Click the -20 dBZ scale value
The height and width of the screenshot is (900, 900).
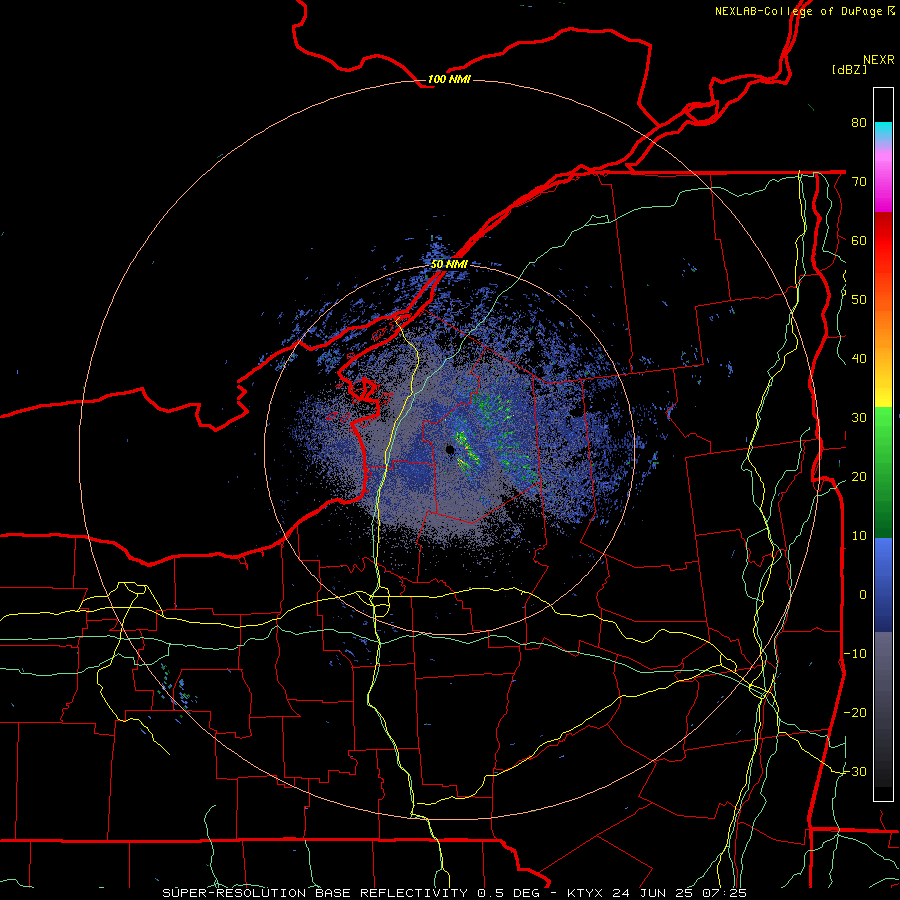tap(855, 712)
